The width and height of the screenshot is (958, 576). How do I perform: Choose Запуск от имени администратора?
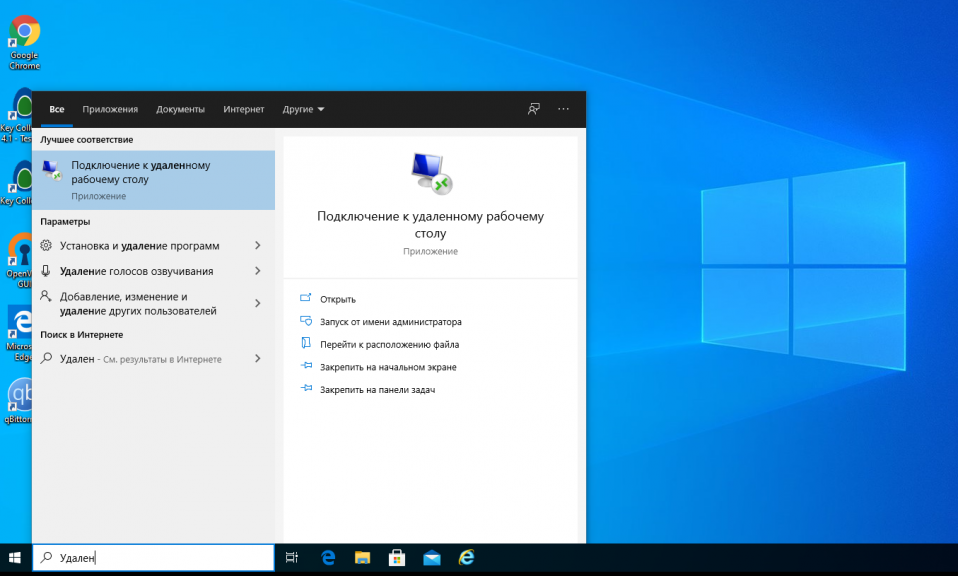click(x=390, y=322)
